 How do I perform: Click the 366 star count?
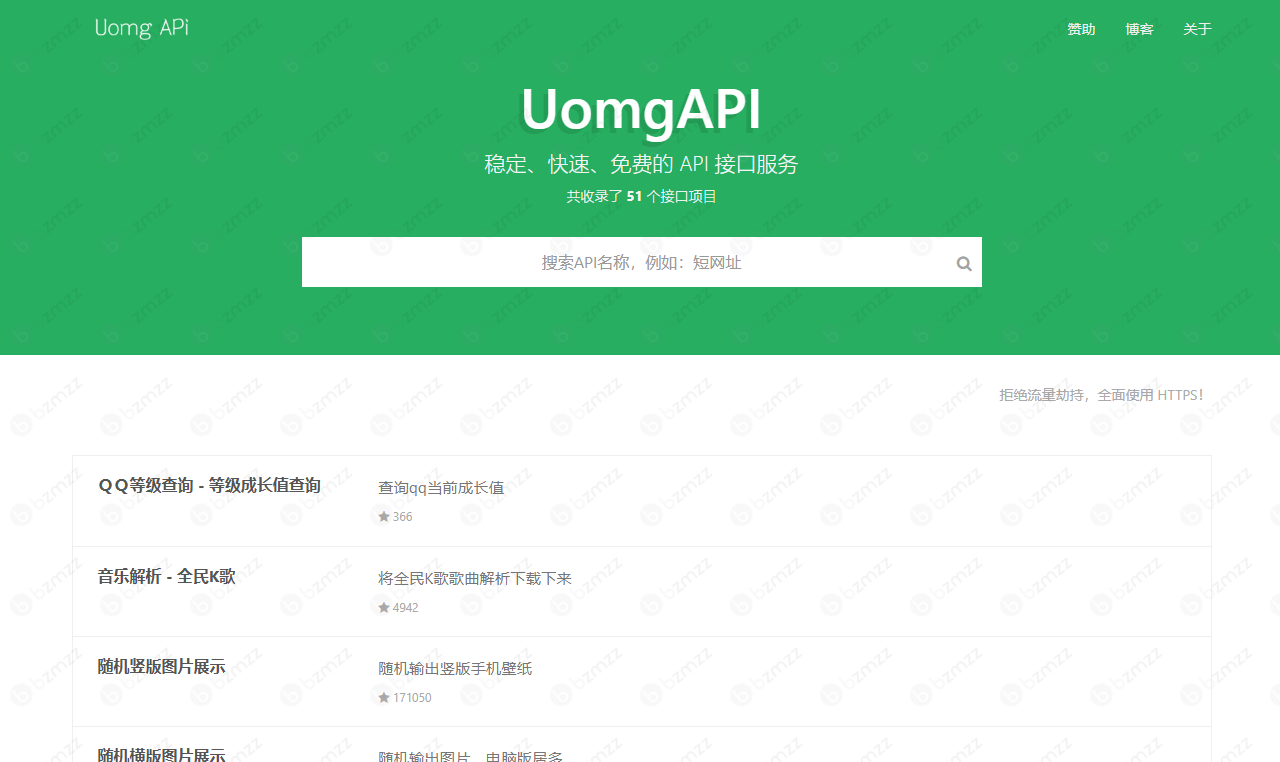pos(402,517)
